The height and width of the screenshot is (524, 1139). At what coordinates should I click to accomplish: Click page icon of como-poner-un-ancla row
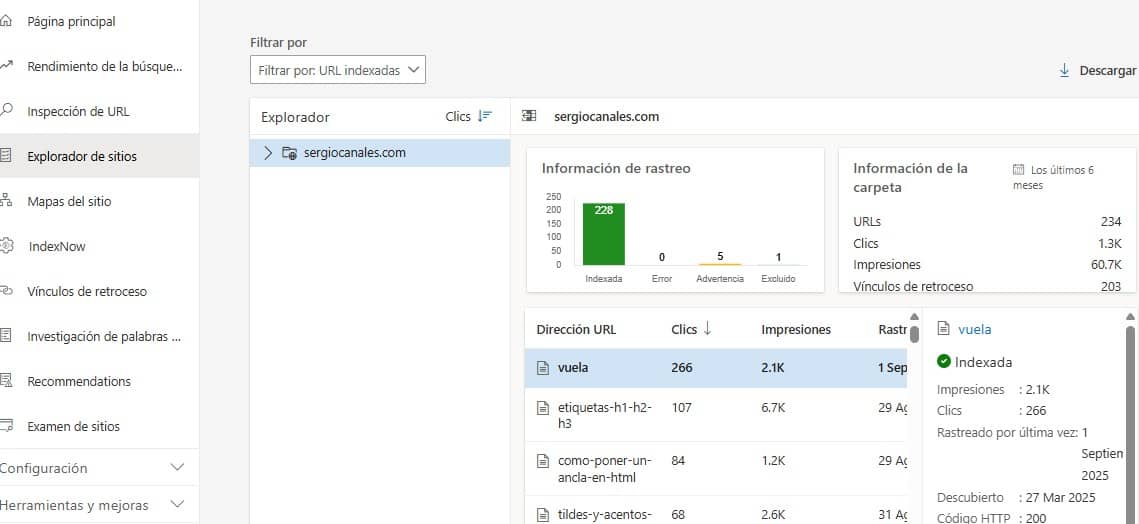[543, 461]
